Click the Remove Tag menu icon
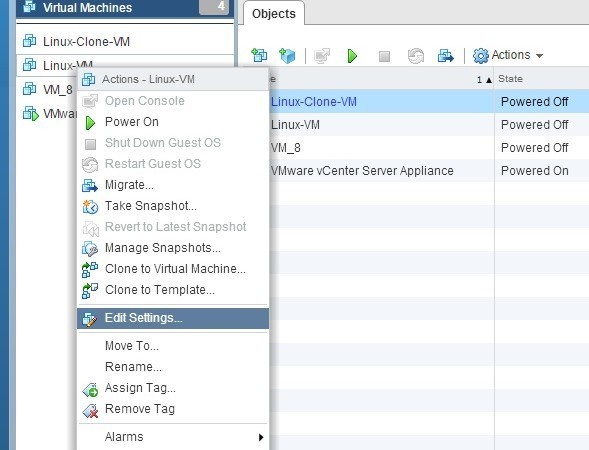Image resolution: width=589 pixels, height=450 pixels. click(90, 411)
